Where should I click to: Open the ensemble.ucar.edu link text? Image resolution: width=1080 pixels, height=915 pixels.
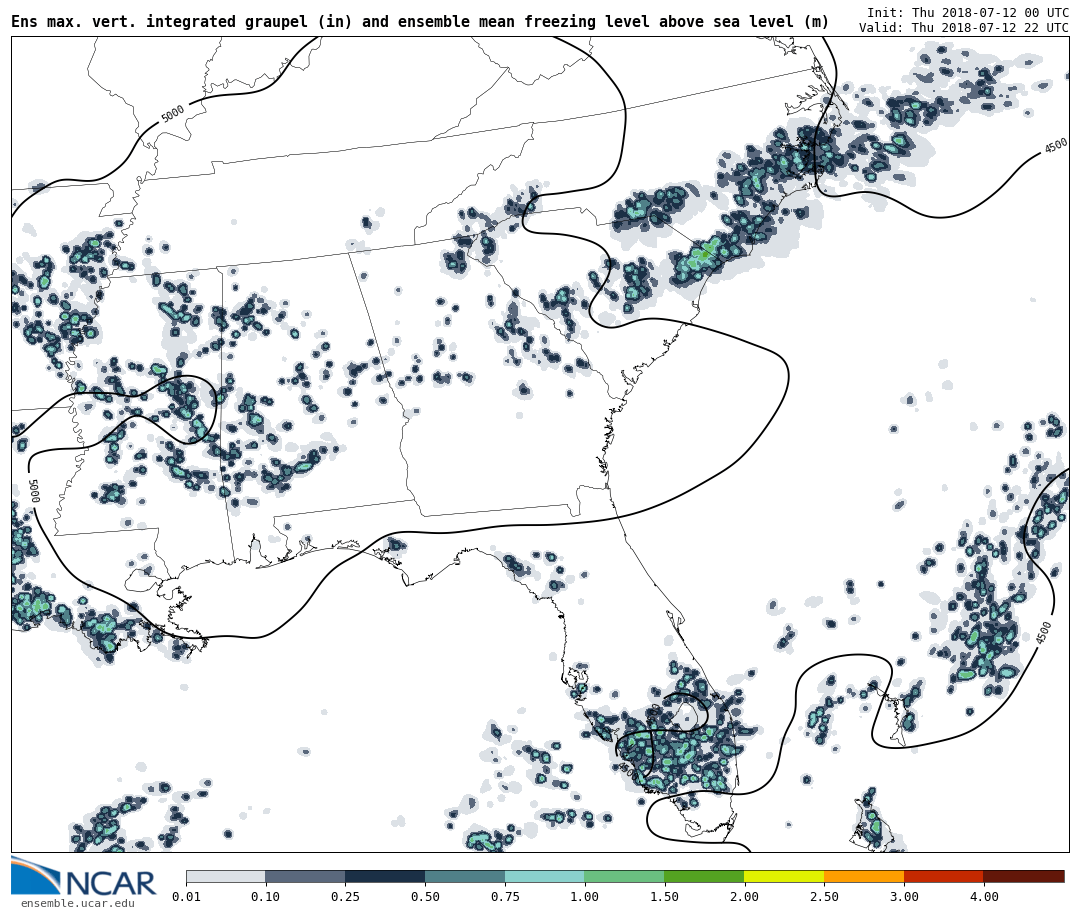click(x=77, y=904)
